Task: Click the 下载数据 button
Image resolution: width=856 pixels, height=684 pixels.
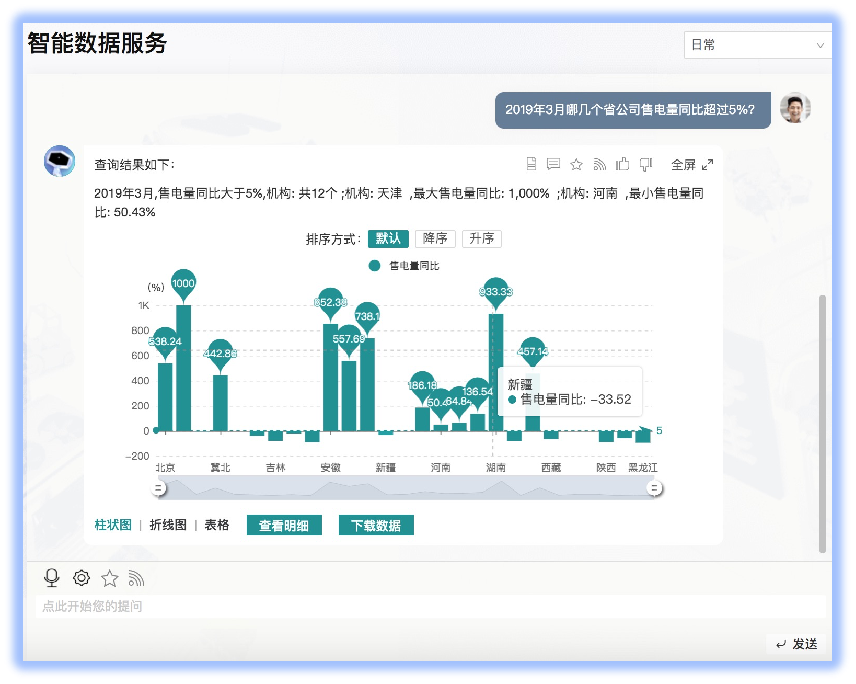Action: click(376, 526)
